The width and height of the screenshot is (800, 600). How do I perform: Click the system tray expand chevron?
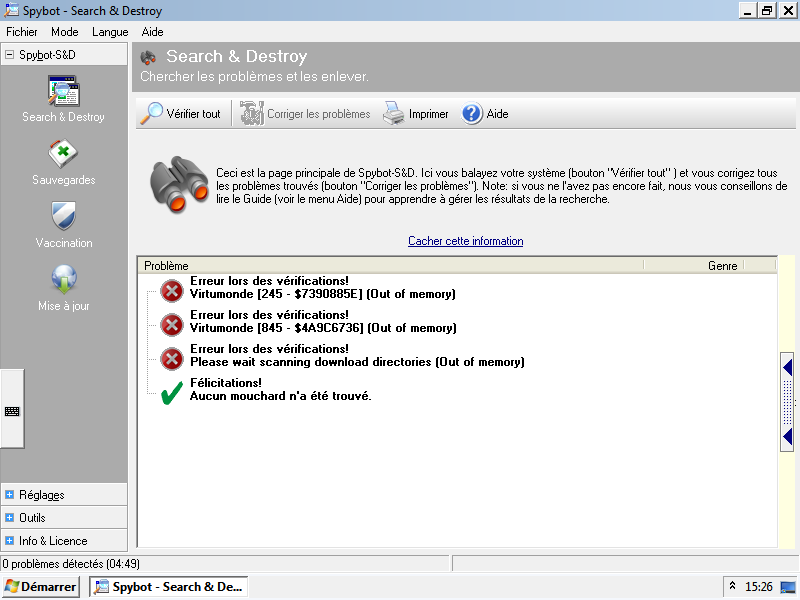coord(732,586)
